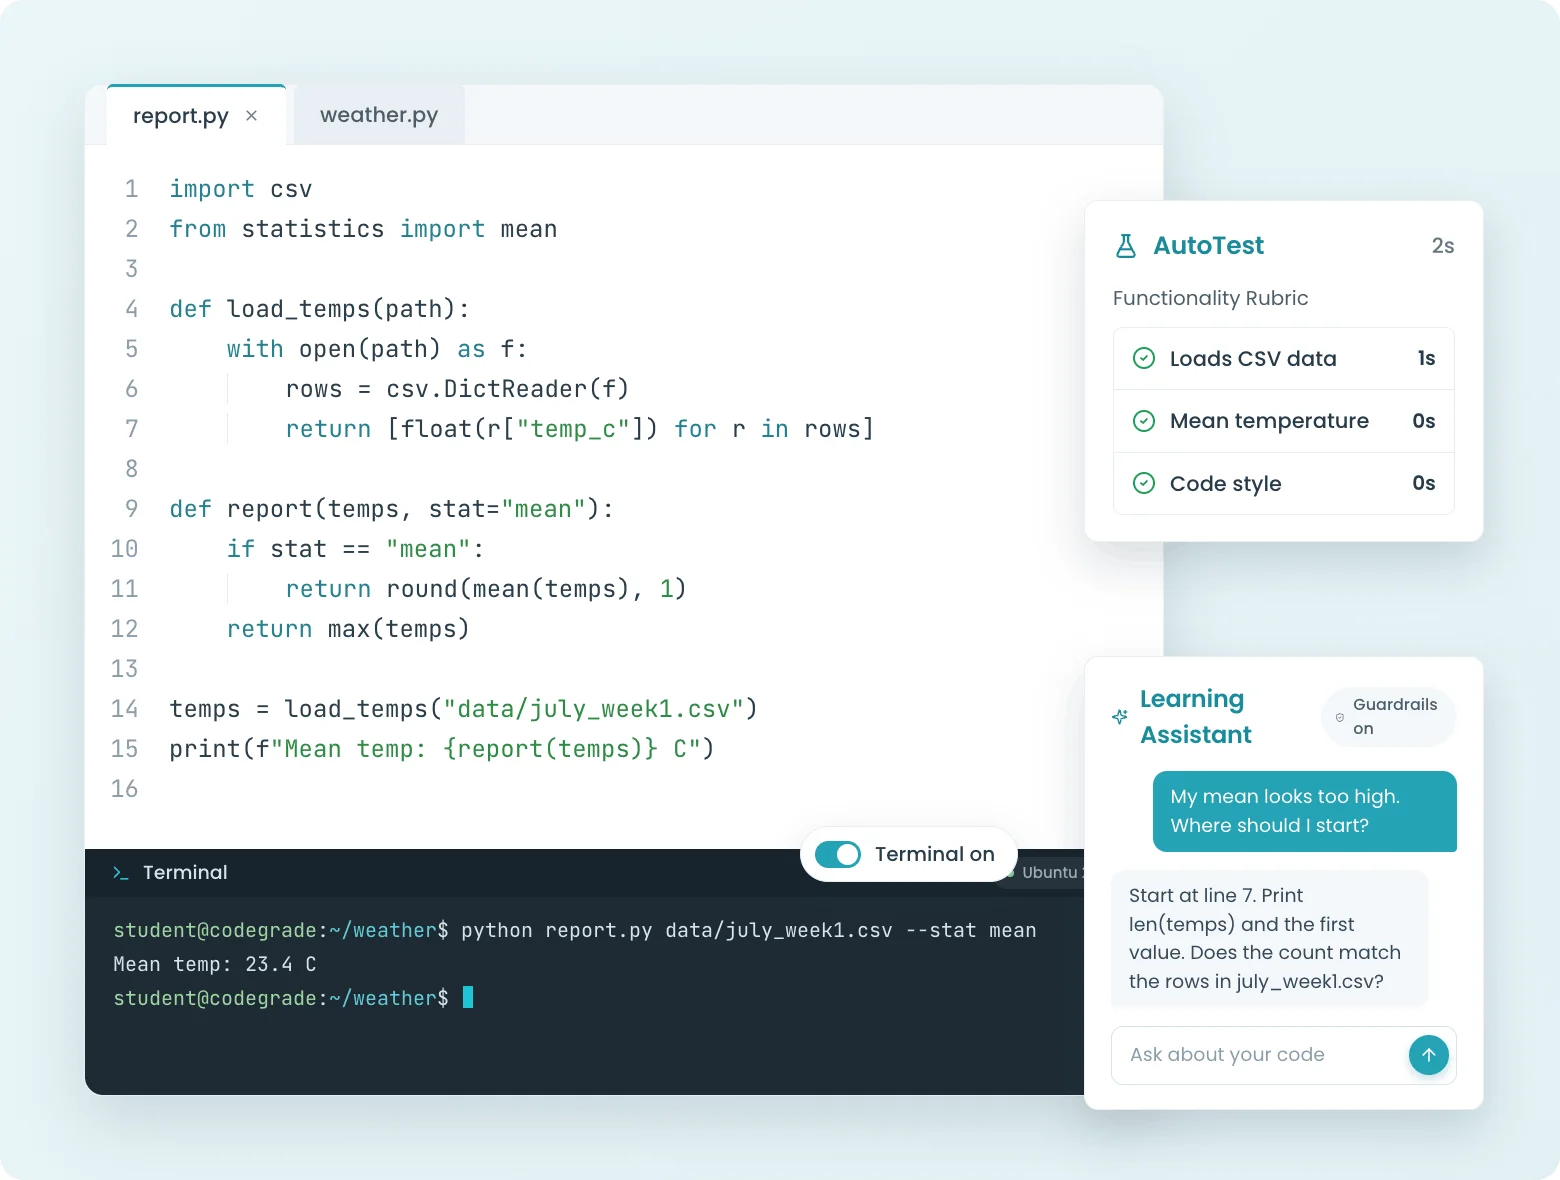1560x1180 pixels.
Task: Click the Guardrails shield icon
Action: [x=1340, y=717]
